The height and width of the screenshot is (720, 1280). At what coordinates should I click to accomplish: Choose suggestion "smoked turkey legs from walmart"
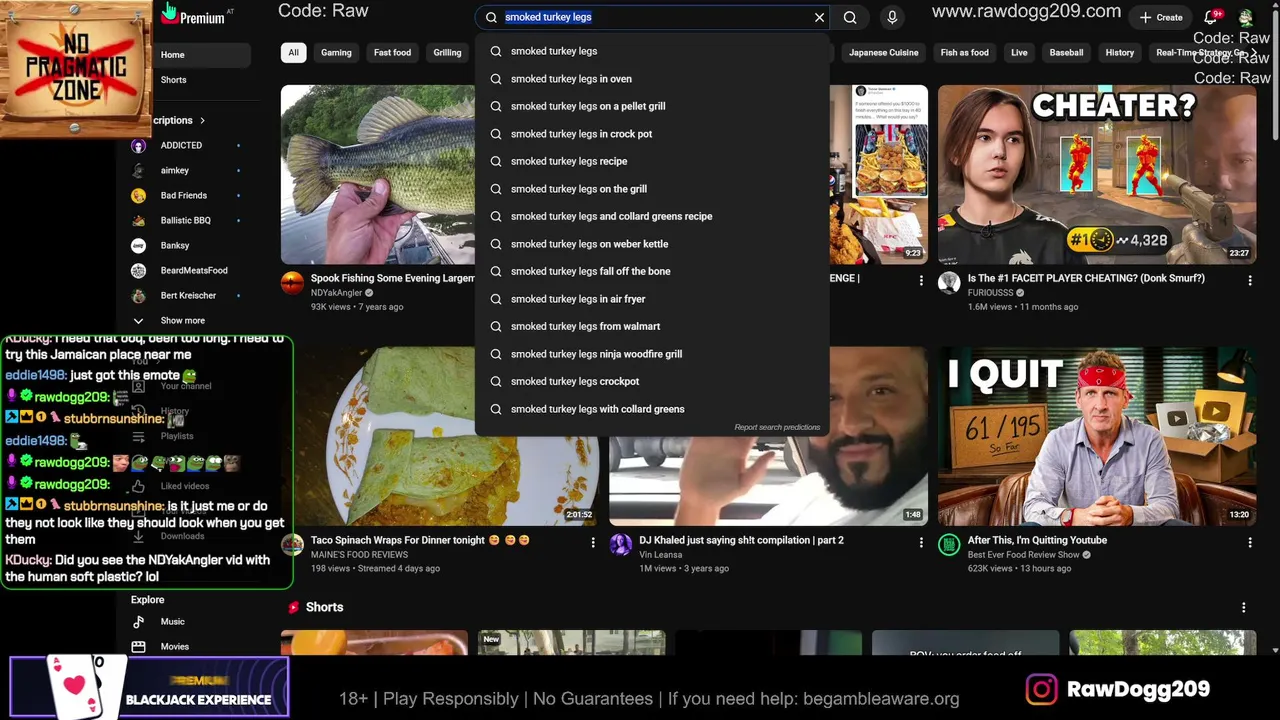tap(652, 326)
